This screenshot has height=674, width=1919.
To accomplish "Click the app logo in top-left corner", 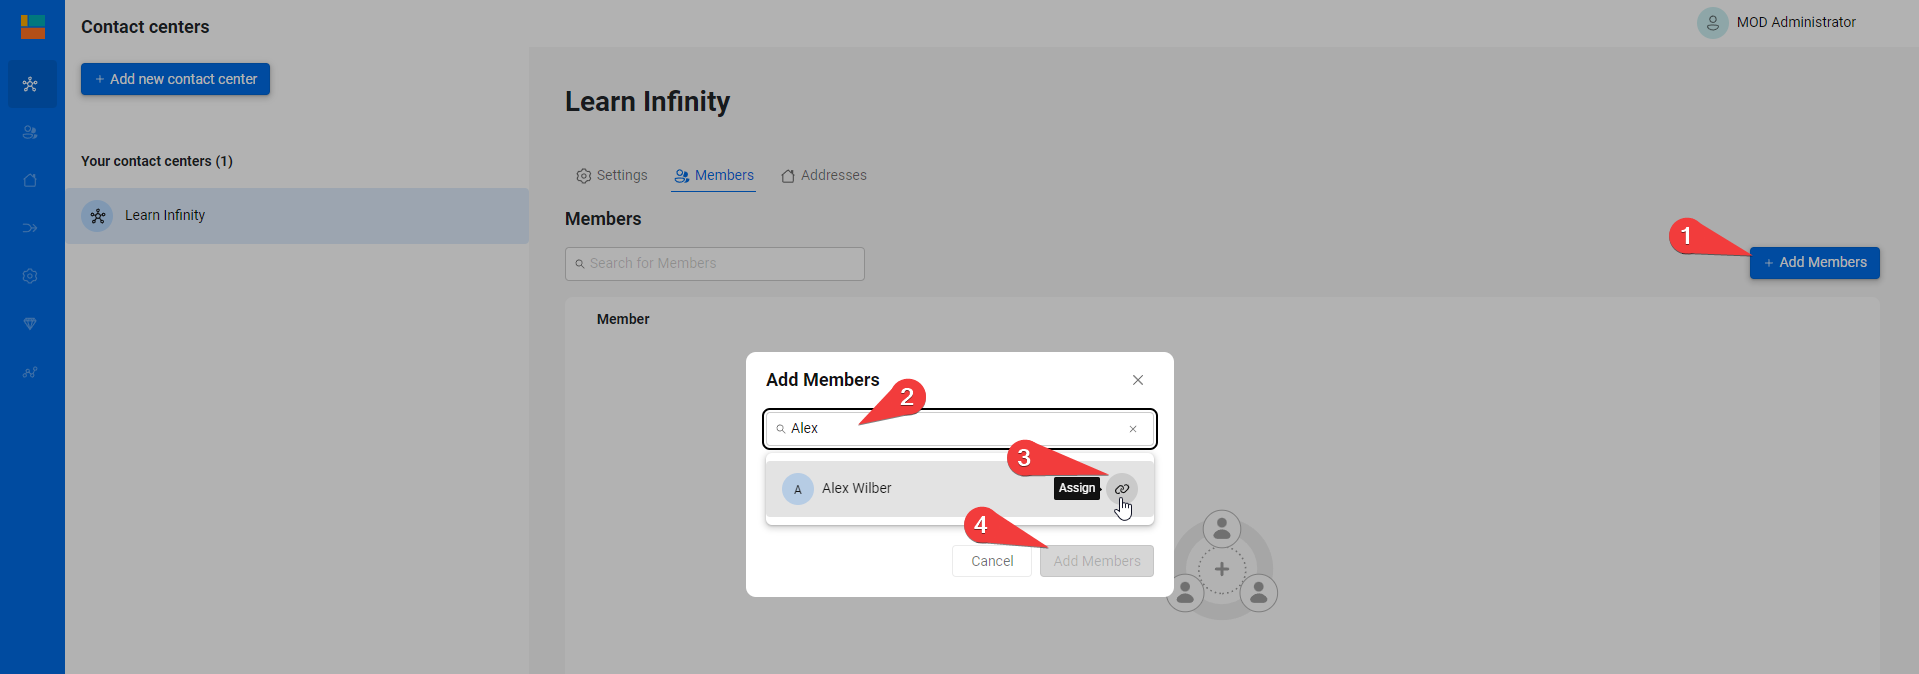I will (33, 27).
